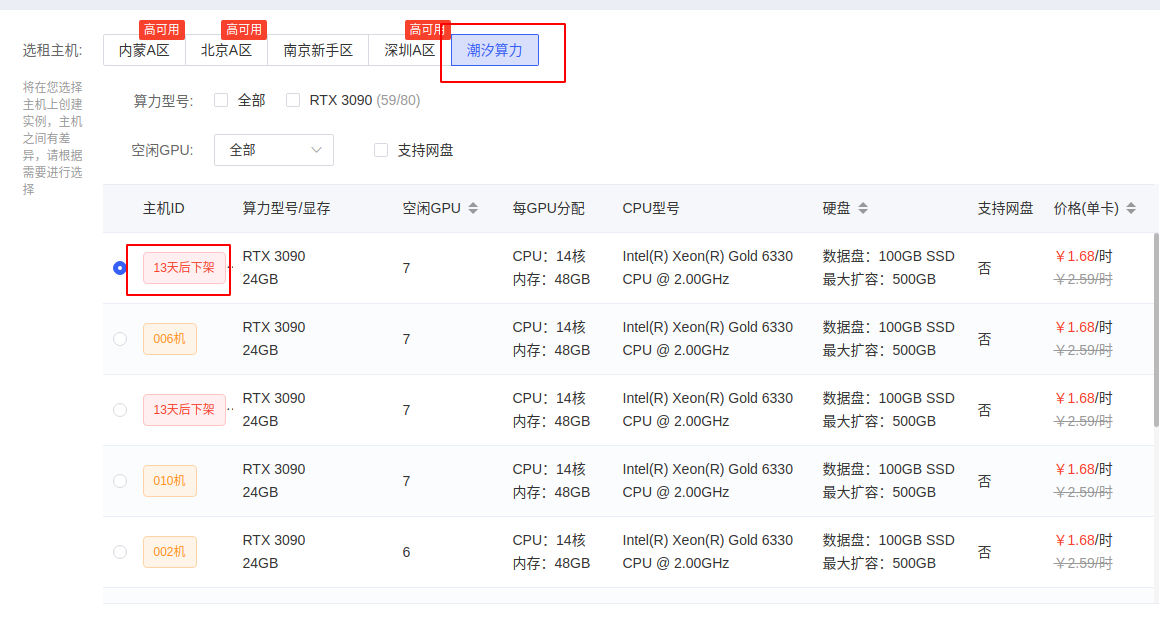Switch to the 南京新手区 region tab
Screen dimensions: 1160x619
[318, 50]
